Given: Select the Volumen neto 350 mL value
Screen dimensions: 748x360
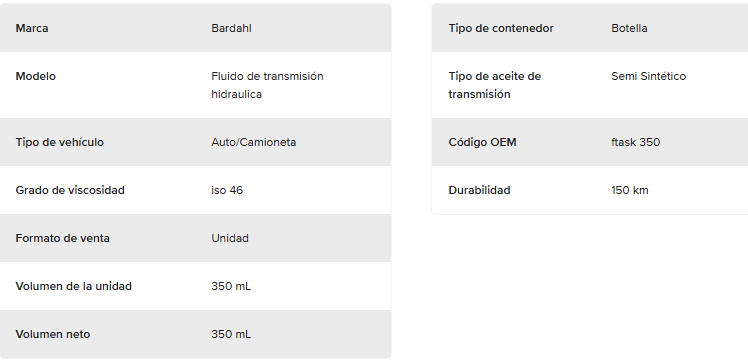Looking at the screenshot, I should pos(231,334).
